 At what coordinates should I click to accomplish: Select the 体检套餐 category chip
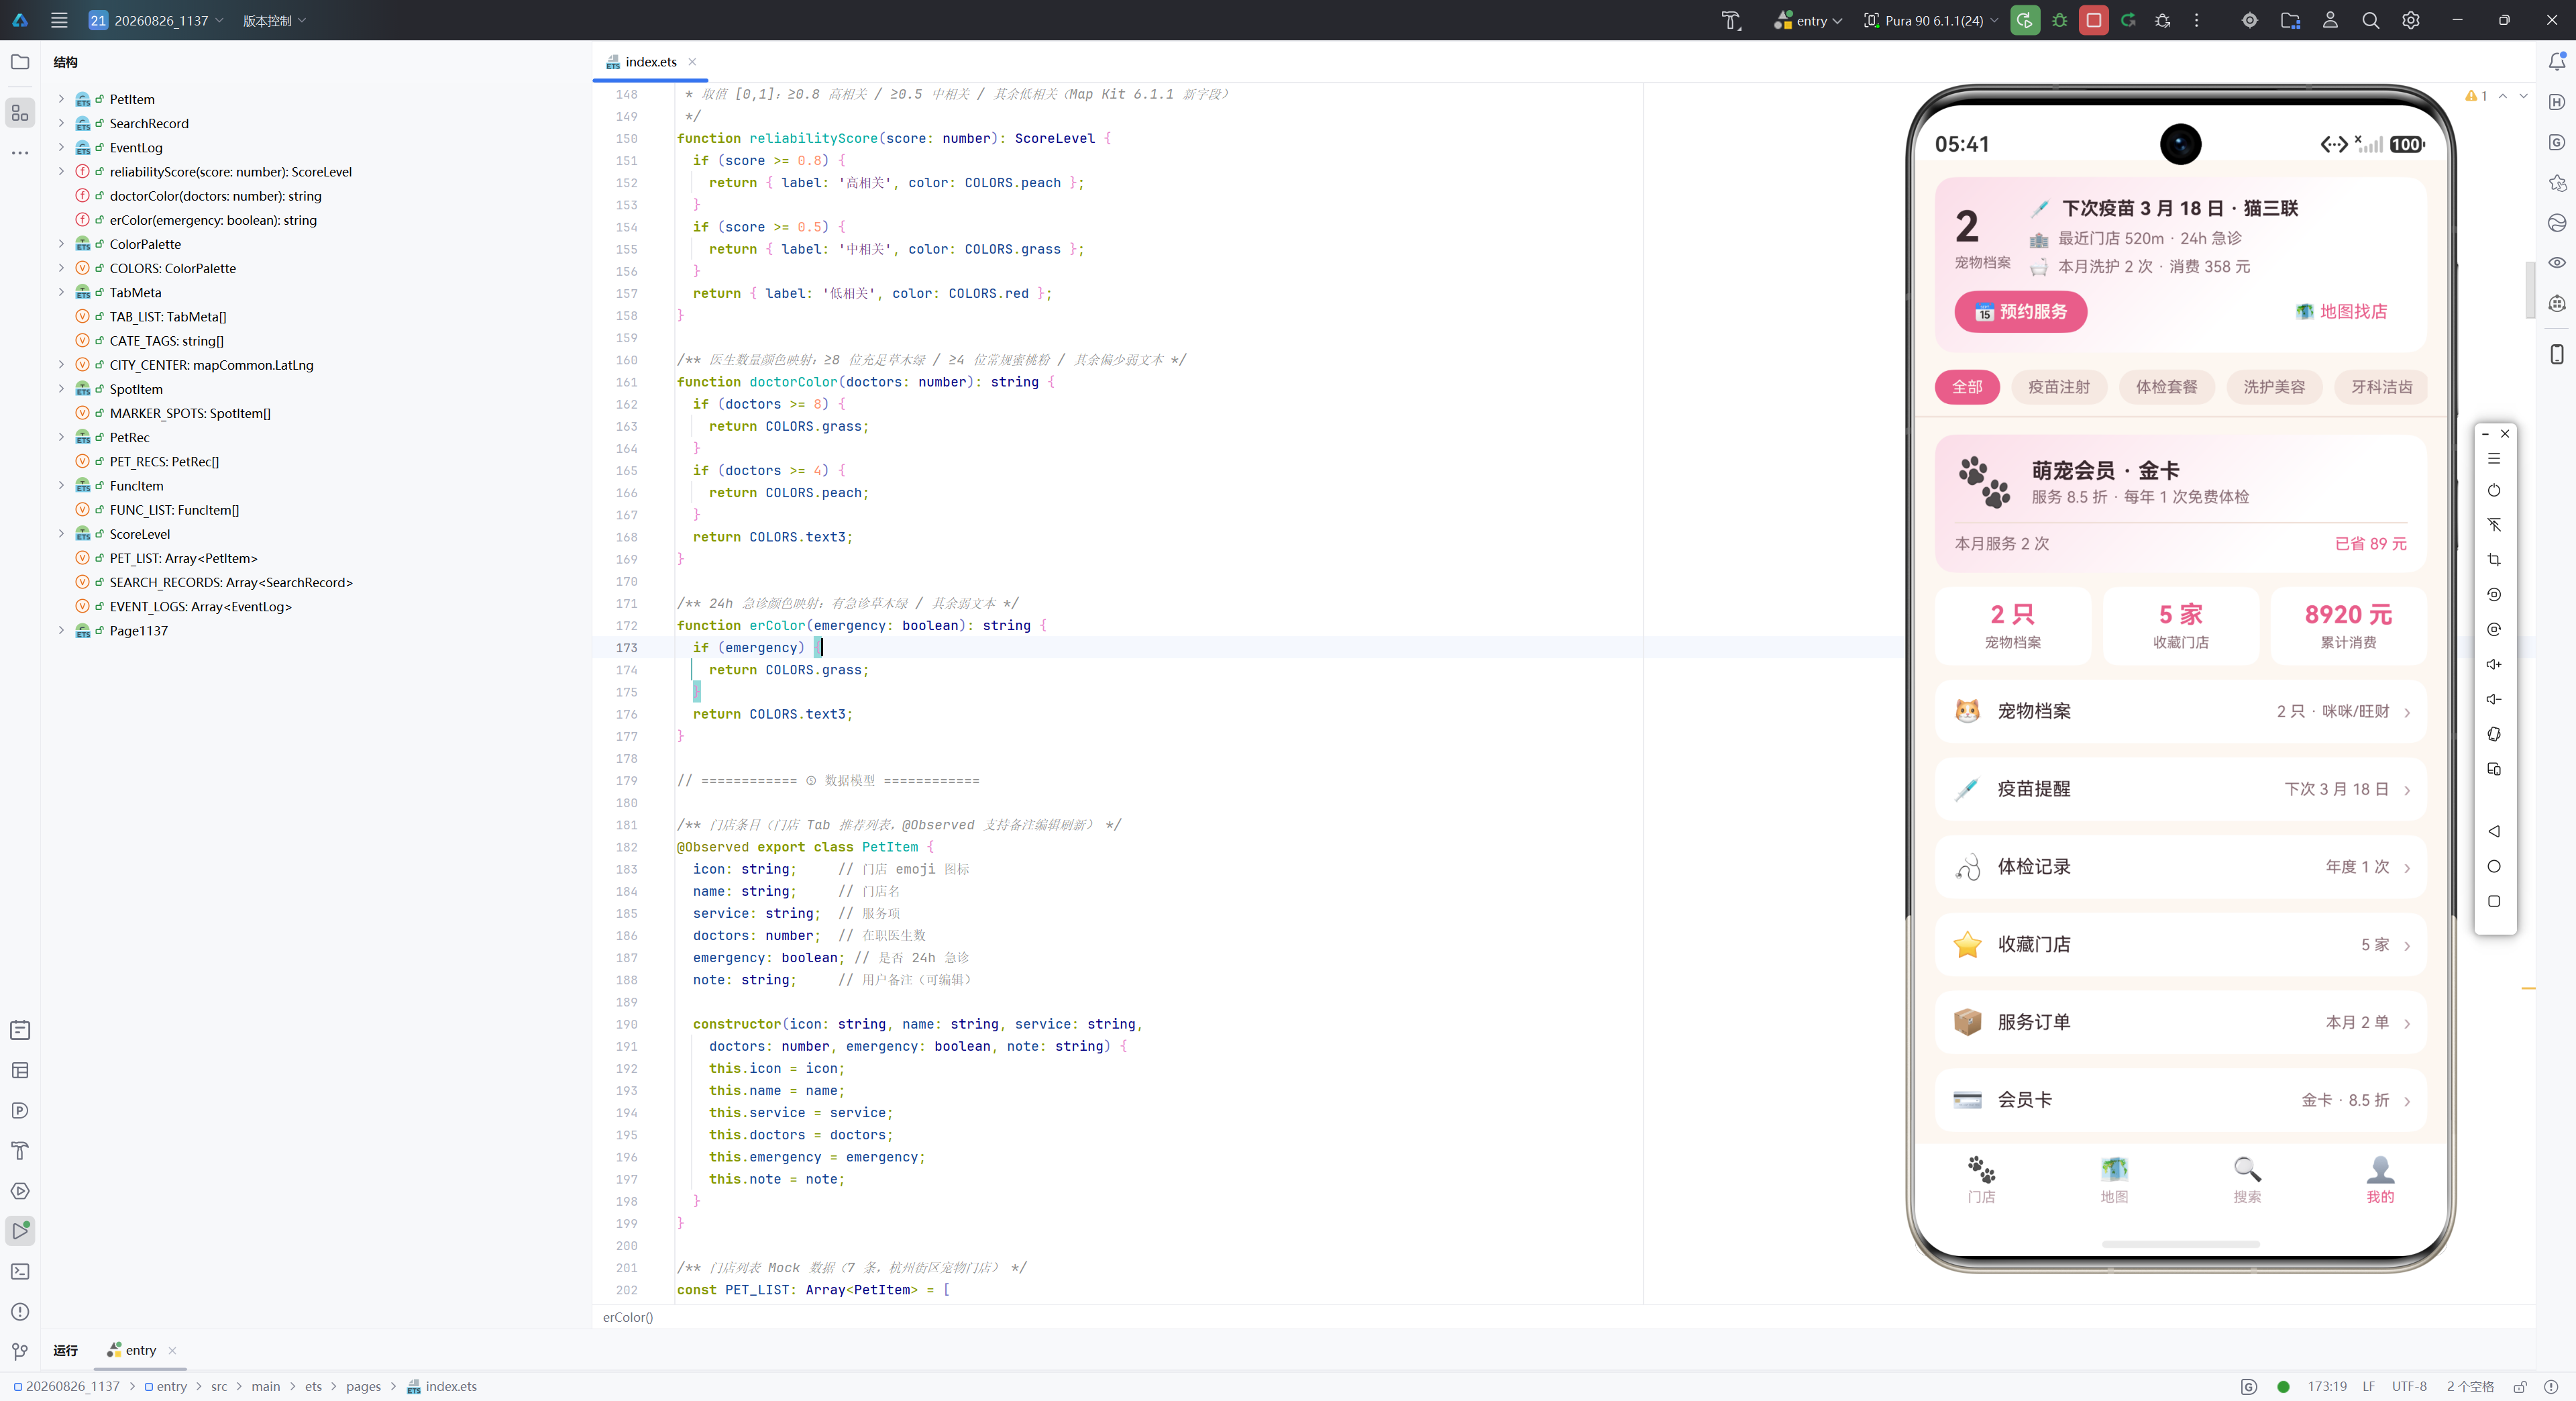[2167, 387]
